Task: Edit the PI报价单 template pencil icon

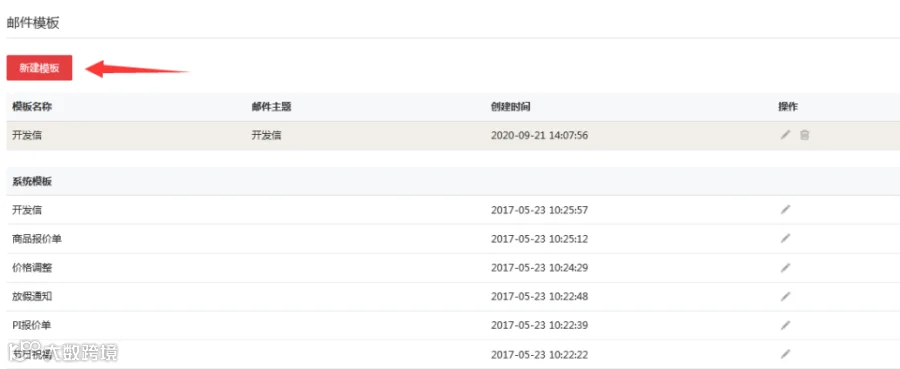Action: pos(785,325)
